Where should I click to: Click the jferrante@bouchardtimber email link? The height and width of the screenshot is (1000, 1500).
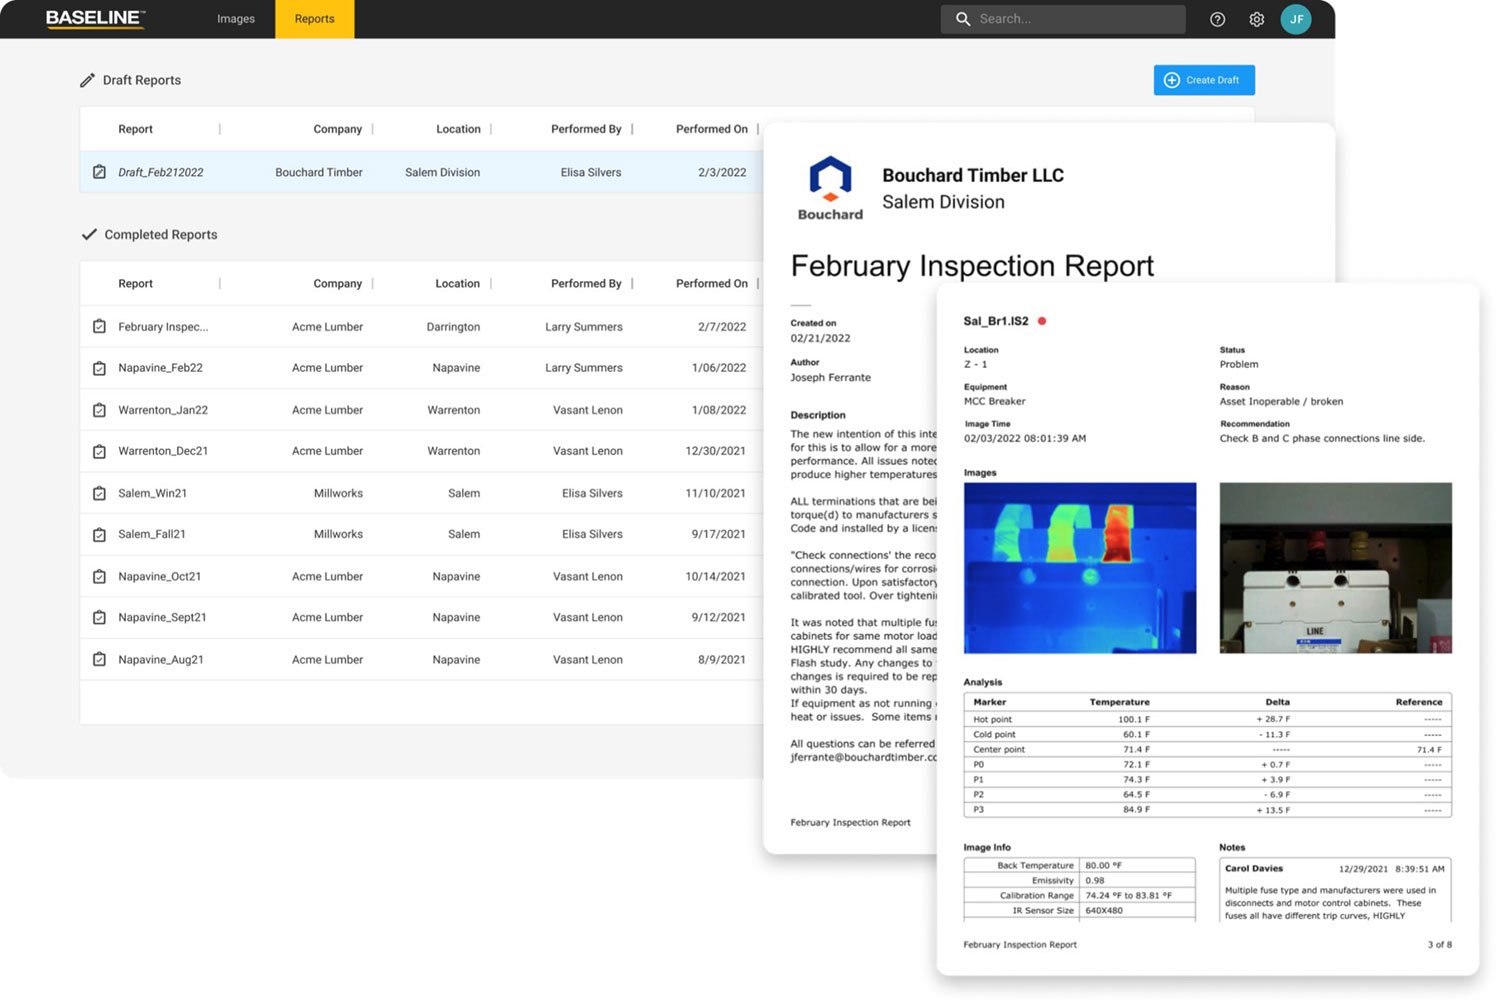(x=862, y=757)
